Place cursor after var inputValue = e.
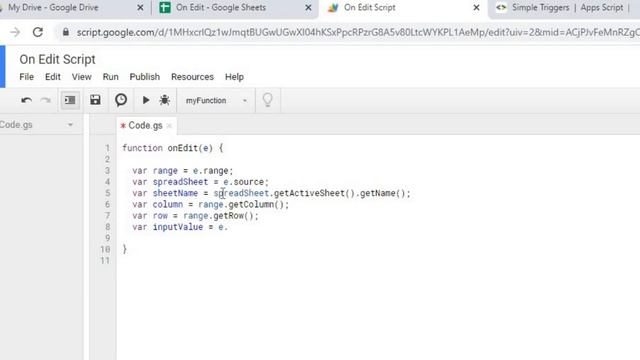 [x=229, y=227]
